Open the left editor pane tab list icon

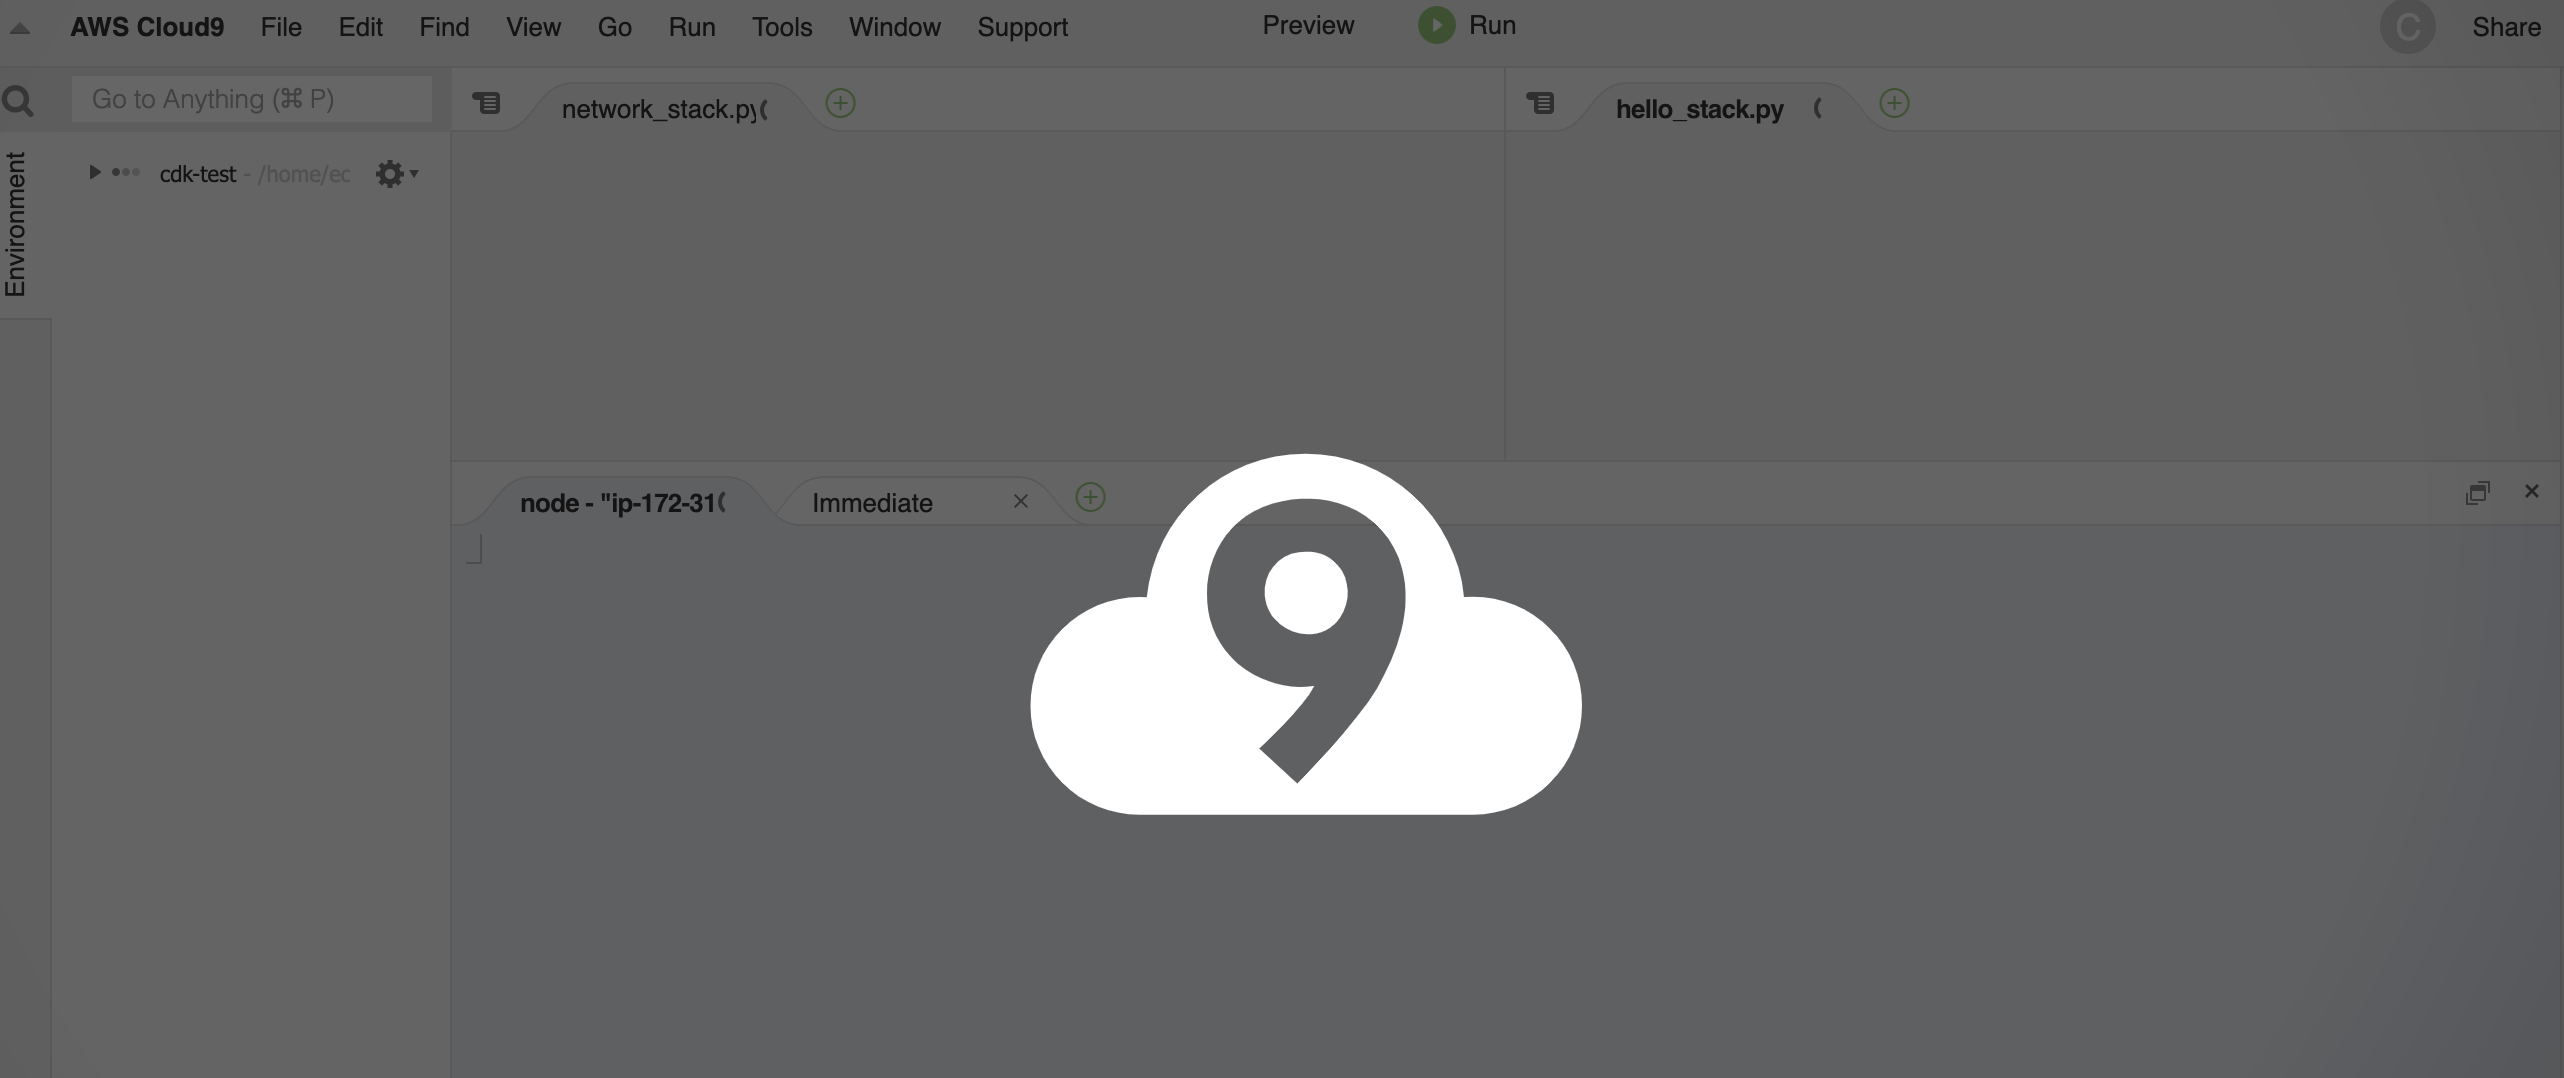487,103
